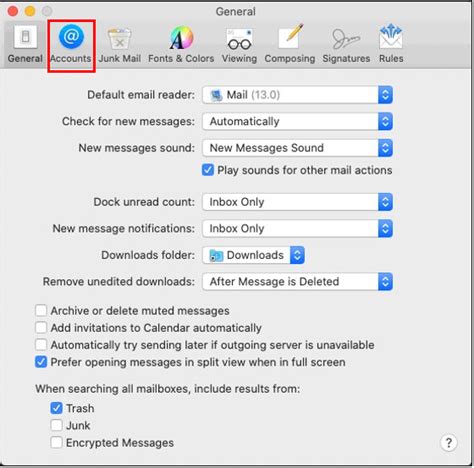Click the Downloads folder icon

click(216, 255)
